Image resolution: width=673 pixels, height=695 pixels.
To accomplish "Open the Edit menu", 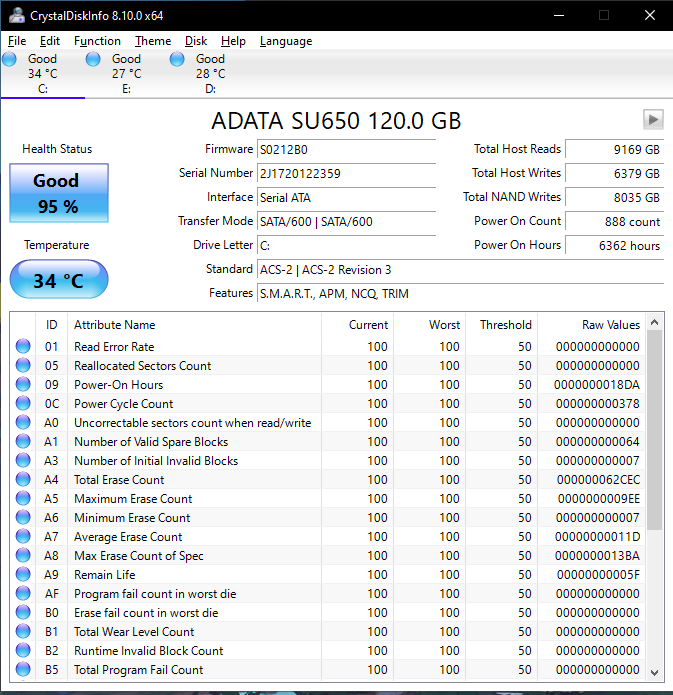I will coord(50,41).
